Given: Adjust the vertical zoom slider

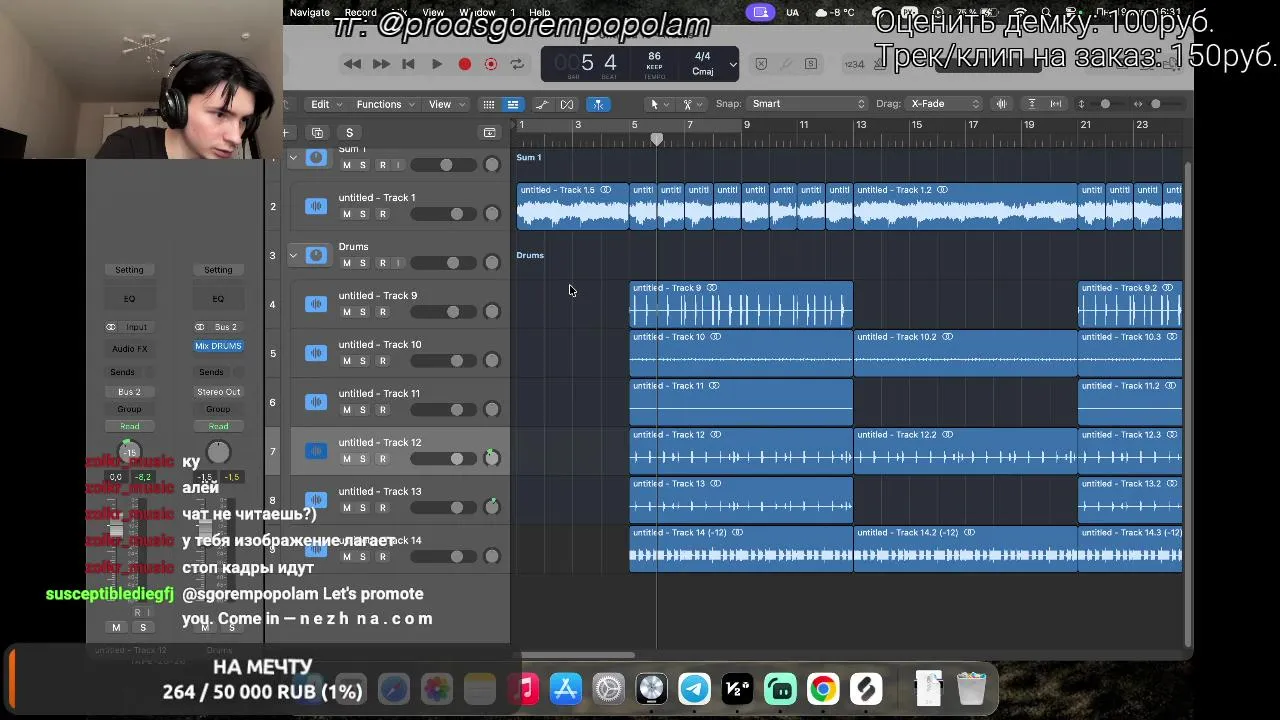Looking at the screenshot, I should coord(1105,104).
